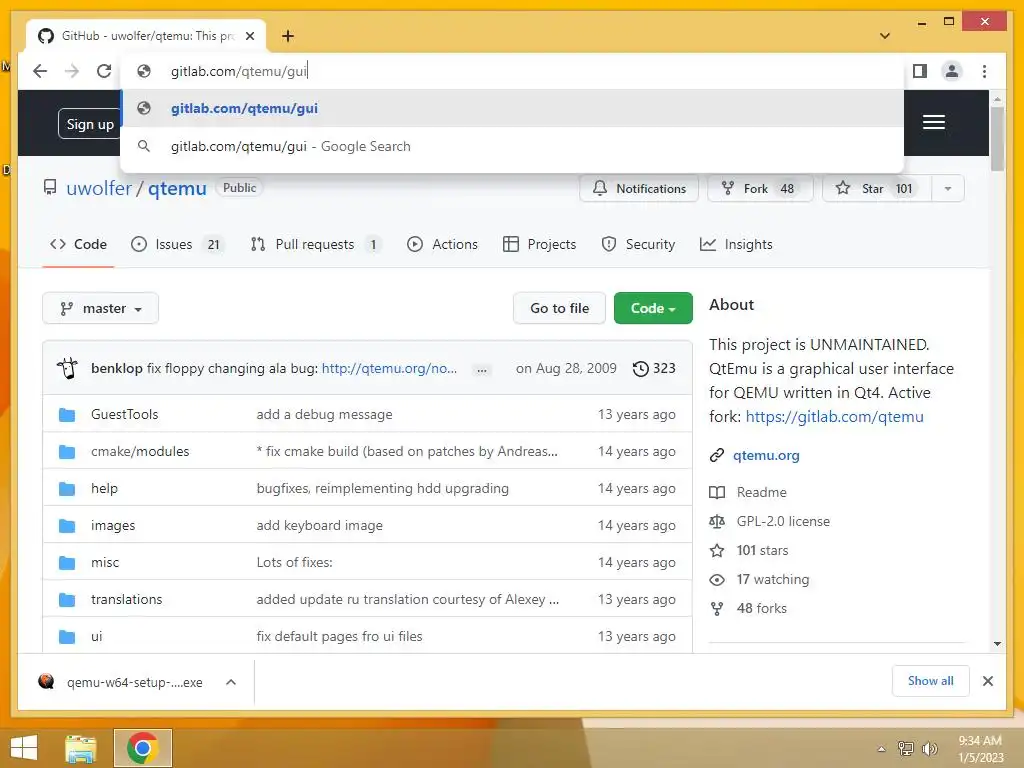The image size is (1024, 768).
Task: Switch to the Security tab
Action: pyautogui.click(x=638, y=244)
